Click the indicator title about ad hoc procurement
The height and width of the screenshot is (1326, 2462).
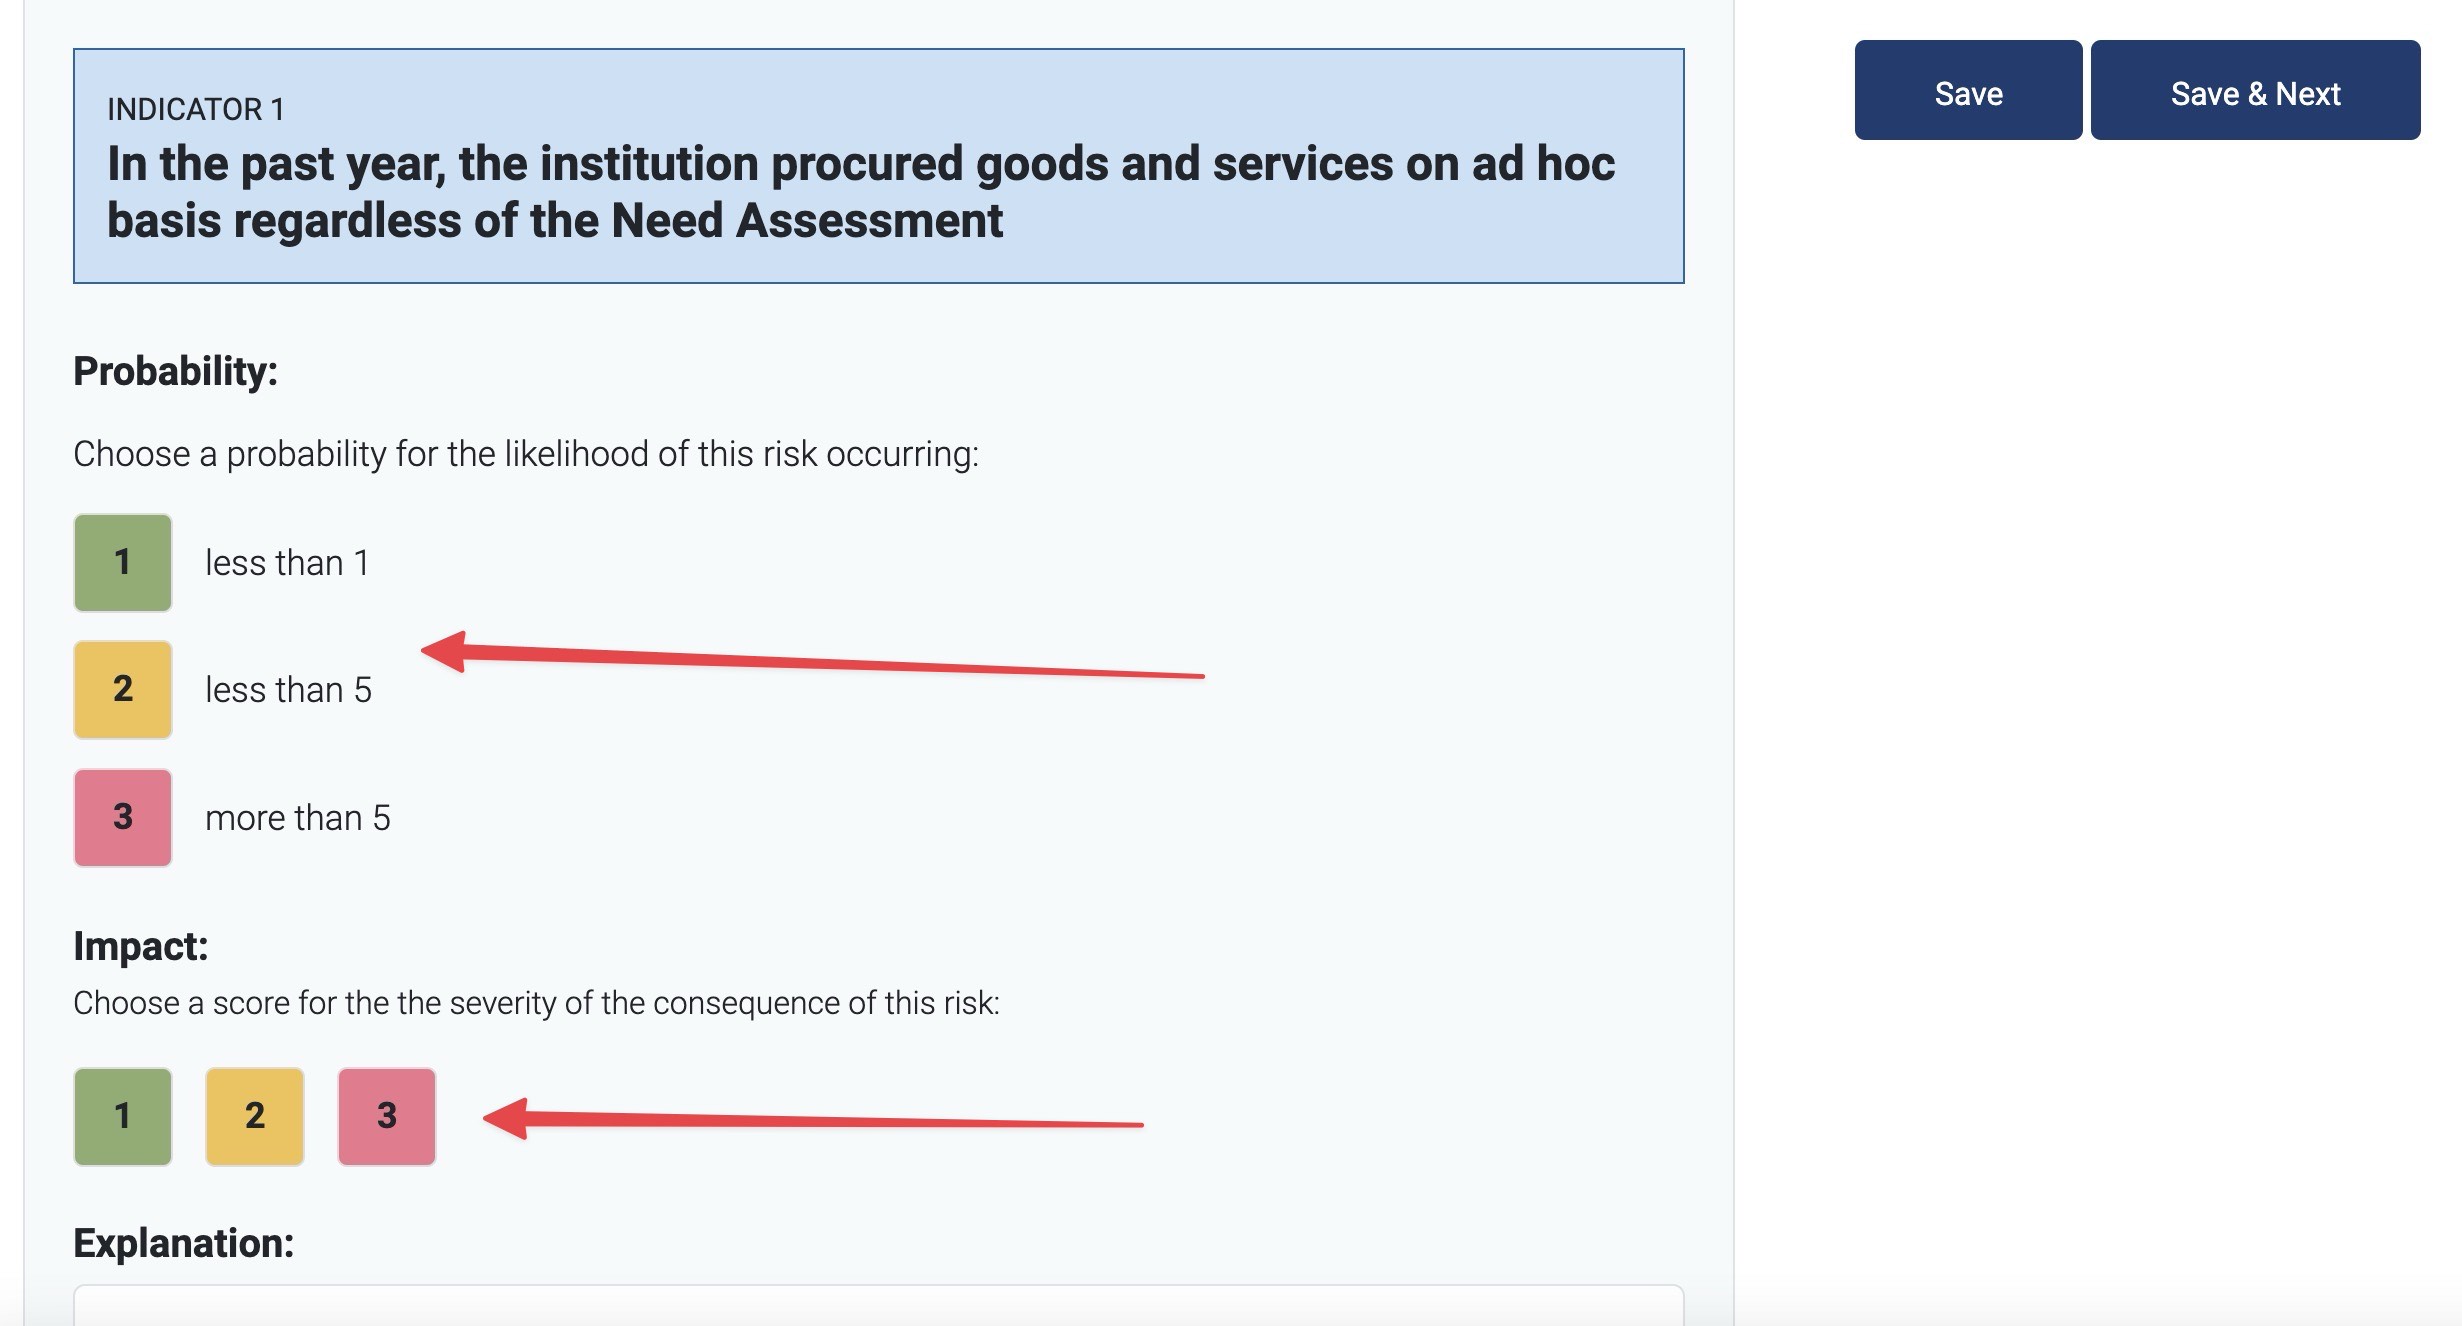860,192
